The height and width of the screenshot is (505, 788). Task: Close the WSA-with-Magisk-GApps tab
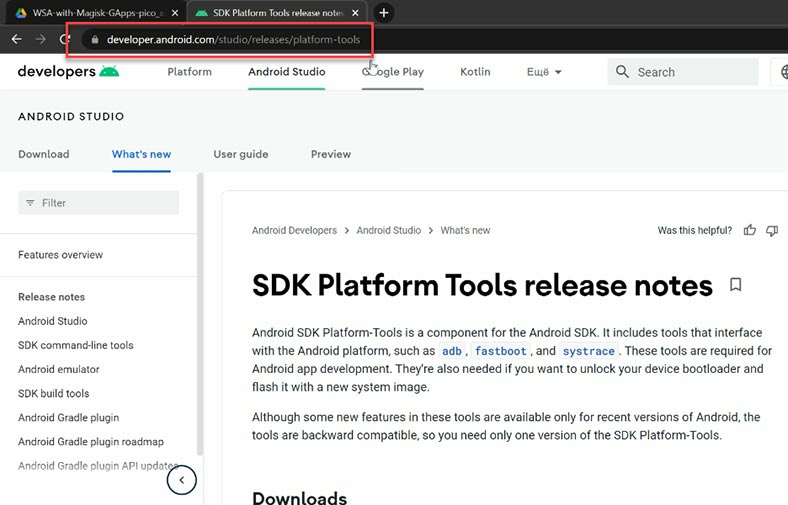[x=175, y=13]
